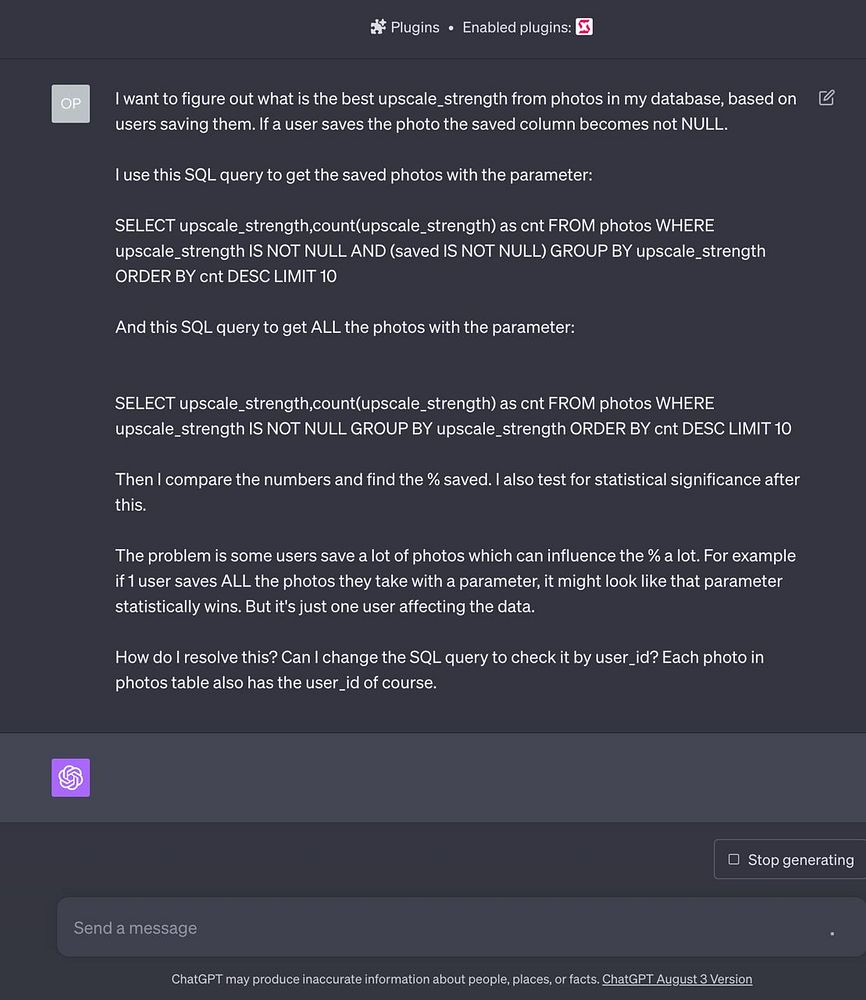866x1000 pixels.
Task: Click the second SQL query for ALL photos
Action: pos(453,416)
